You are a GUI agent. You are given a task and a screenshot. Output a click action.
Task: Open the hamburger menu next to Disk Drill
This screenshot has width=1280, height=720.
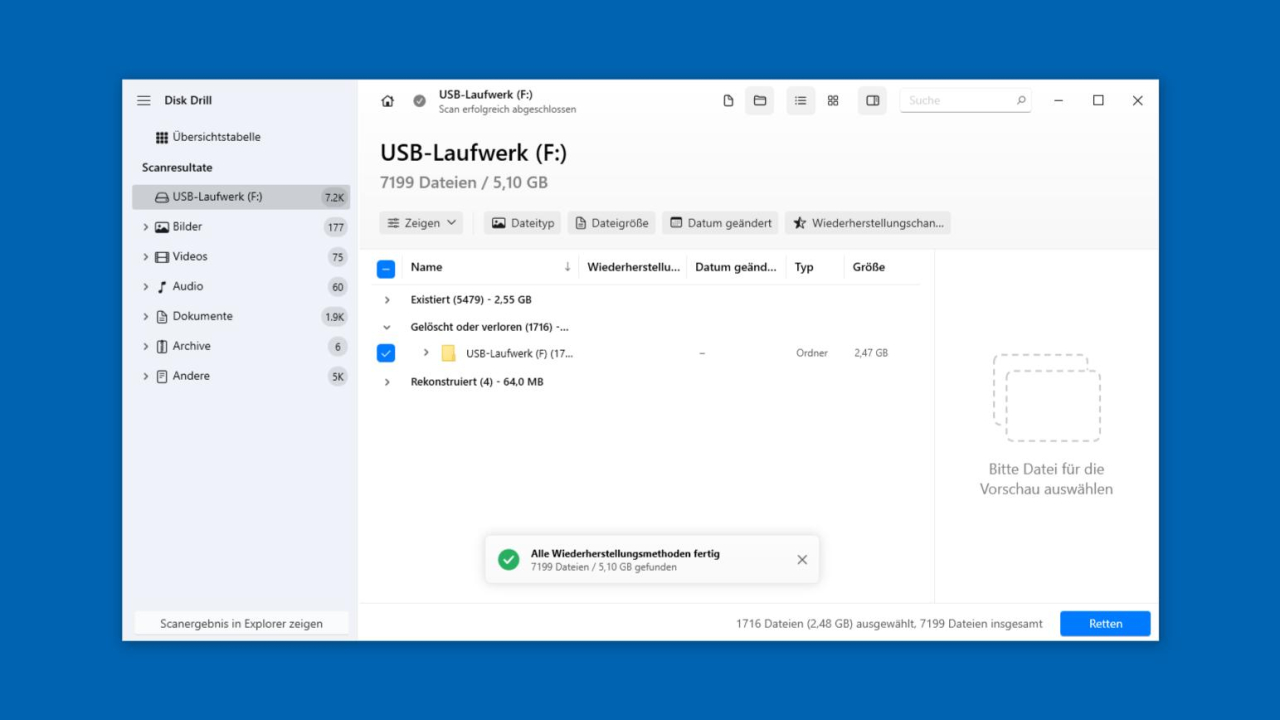click(x=144, y=101)
